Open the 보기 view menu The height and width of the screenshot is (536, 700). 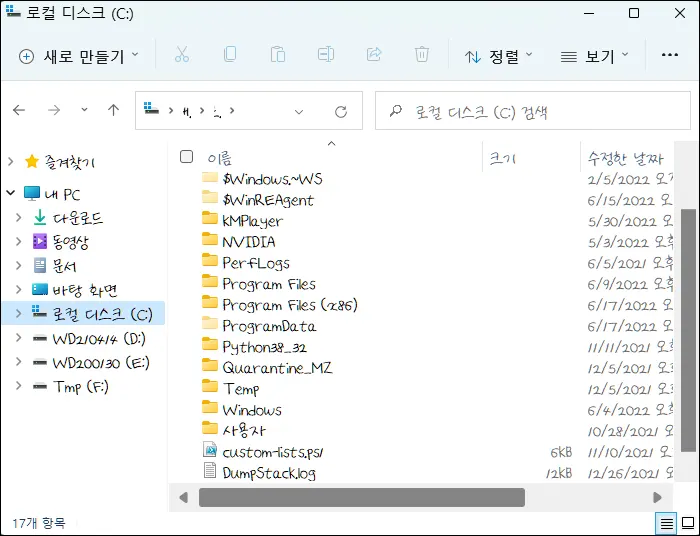pyautogui.click(x=594, y=56)
